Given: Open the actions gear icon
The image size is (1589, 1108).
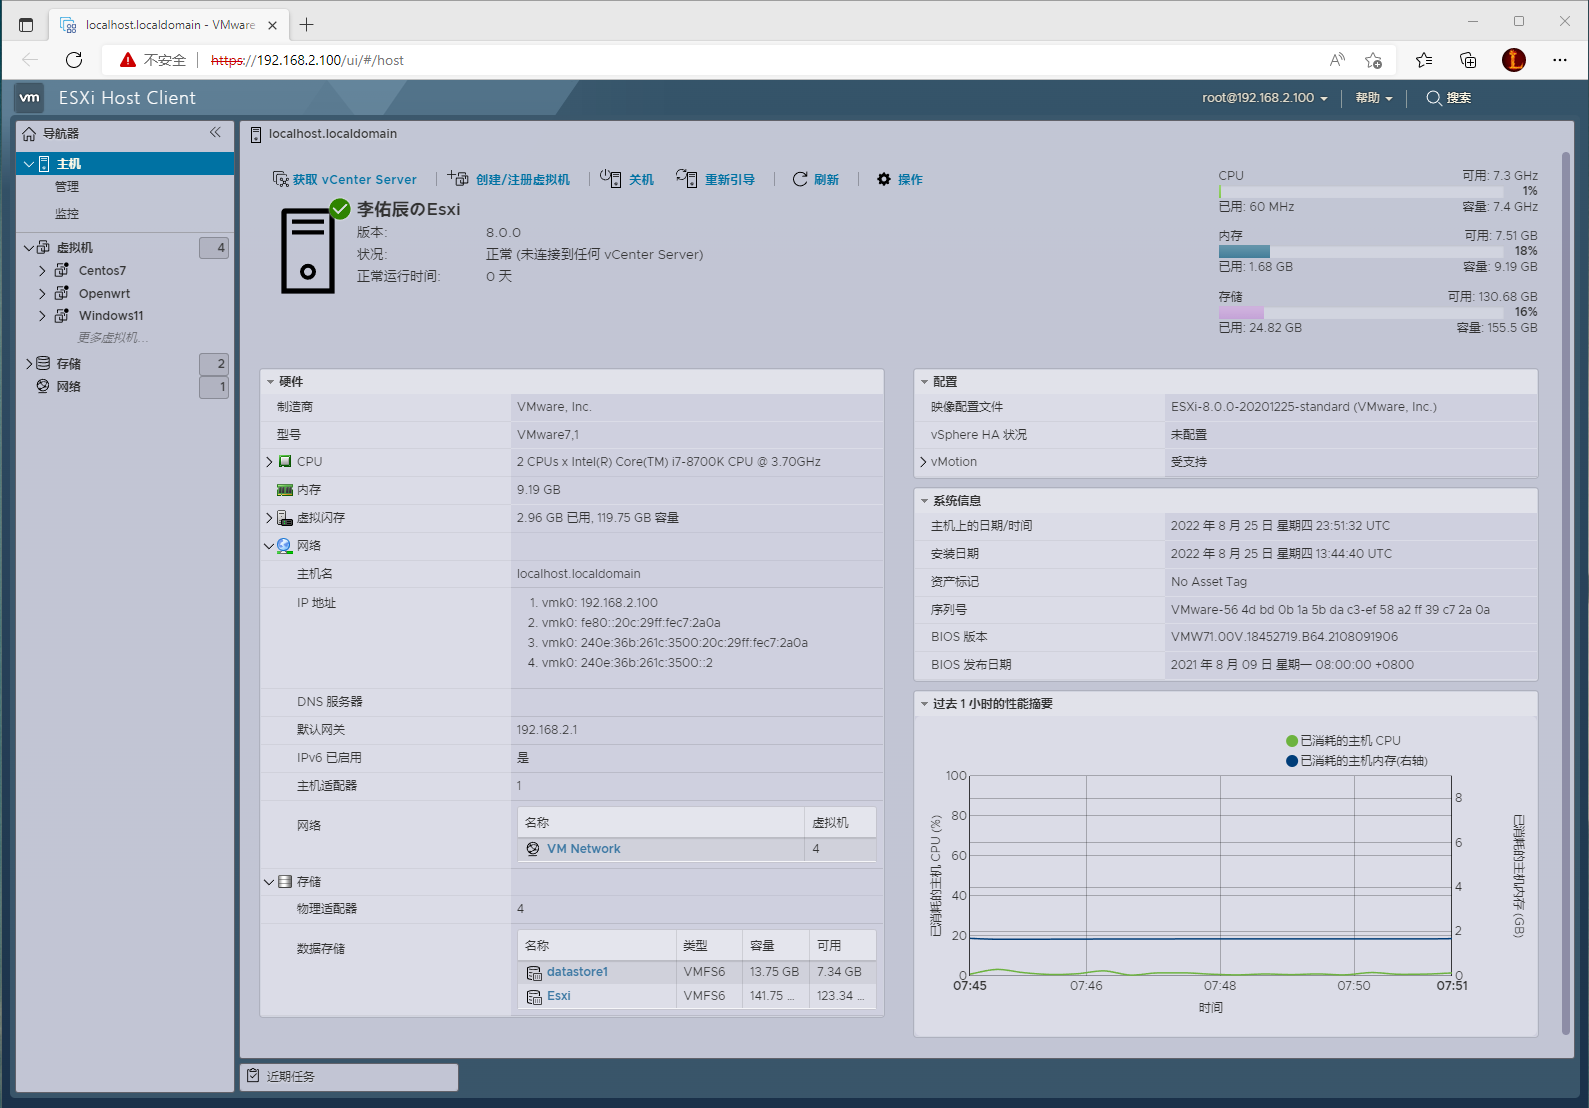Looking at the screenshot, I should (884, 179).
